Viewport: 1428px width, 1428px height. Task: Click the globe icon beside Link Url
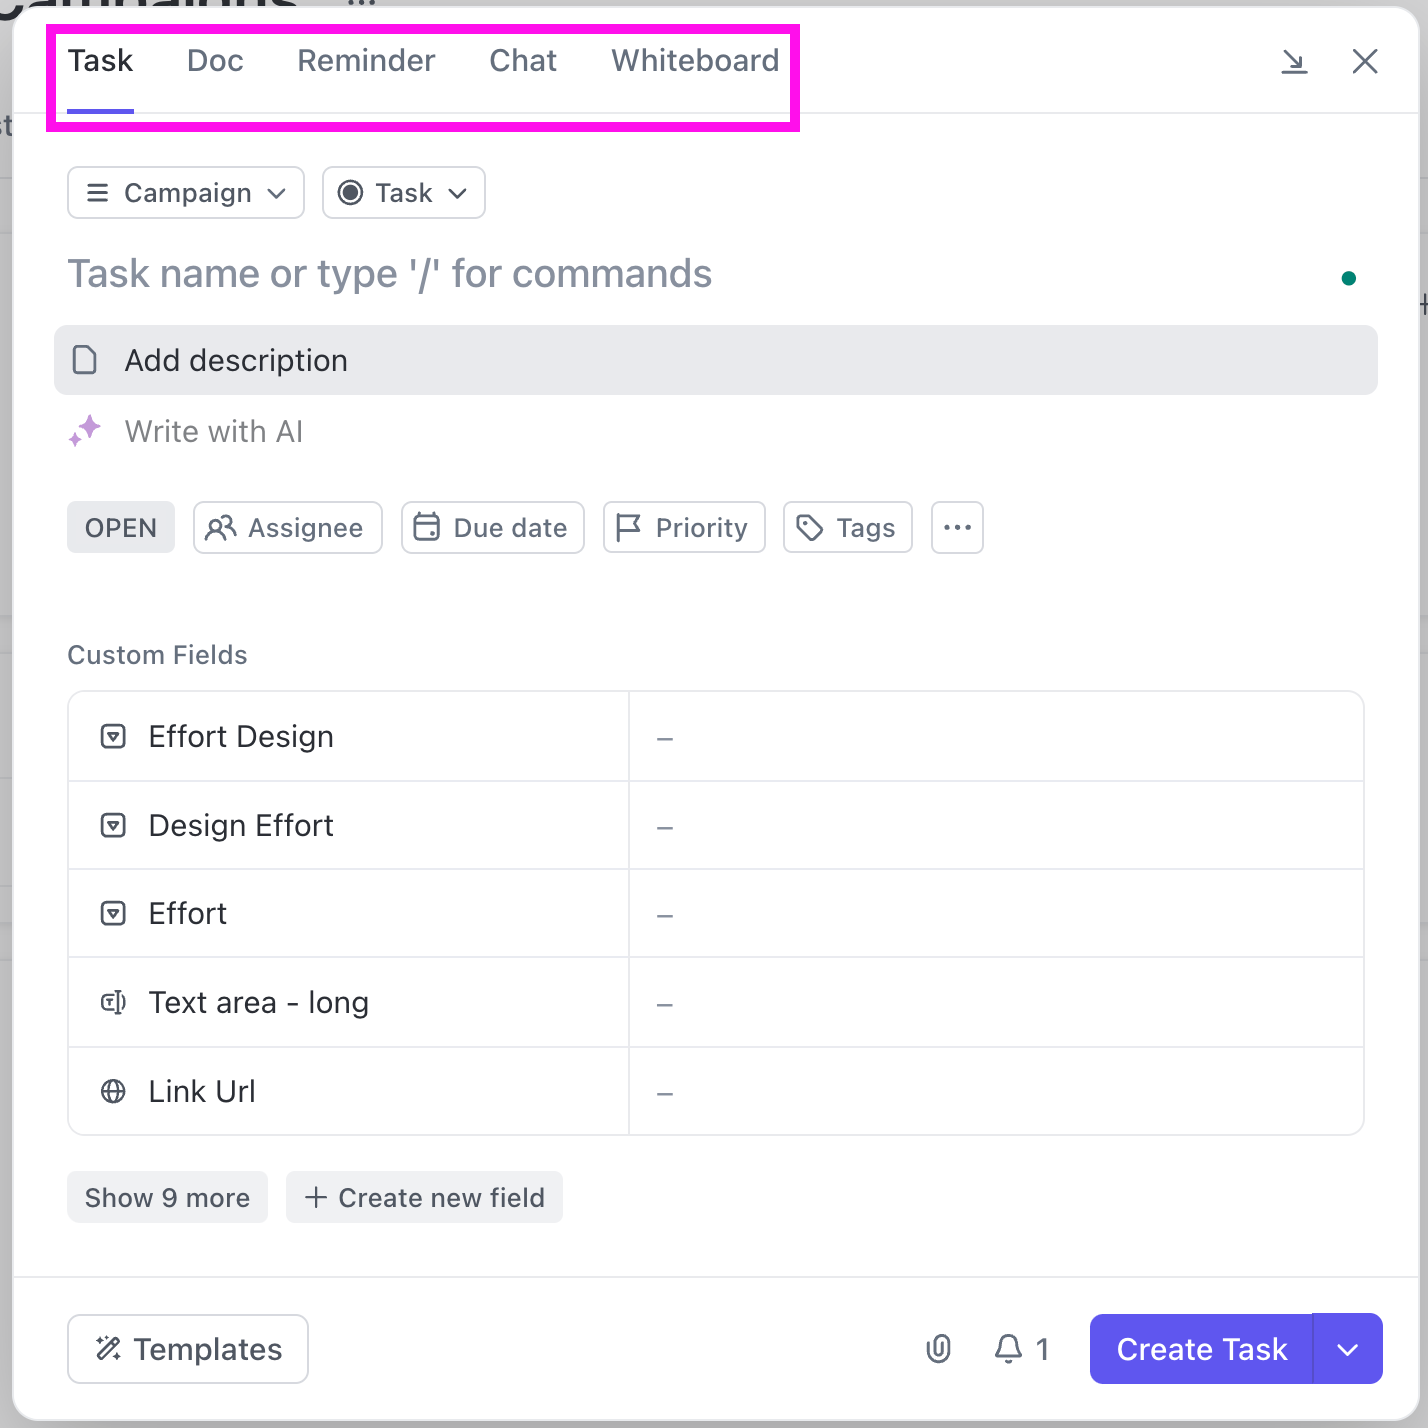pos(113,1091)
